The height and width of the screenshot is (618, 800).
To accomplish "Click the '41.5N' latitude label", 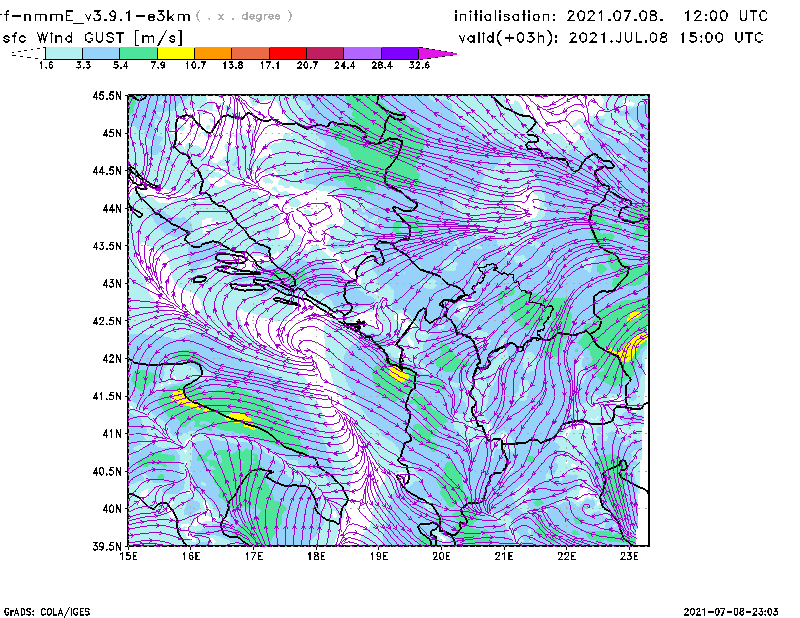I will [107, 396].
